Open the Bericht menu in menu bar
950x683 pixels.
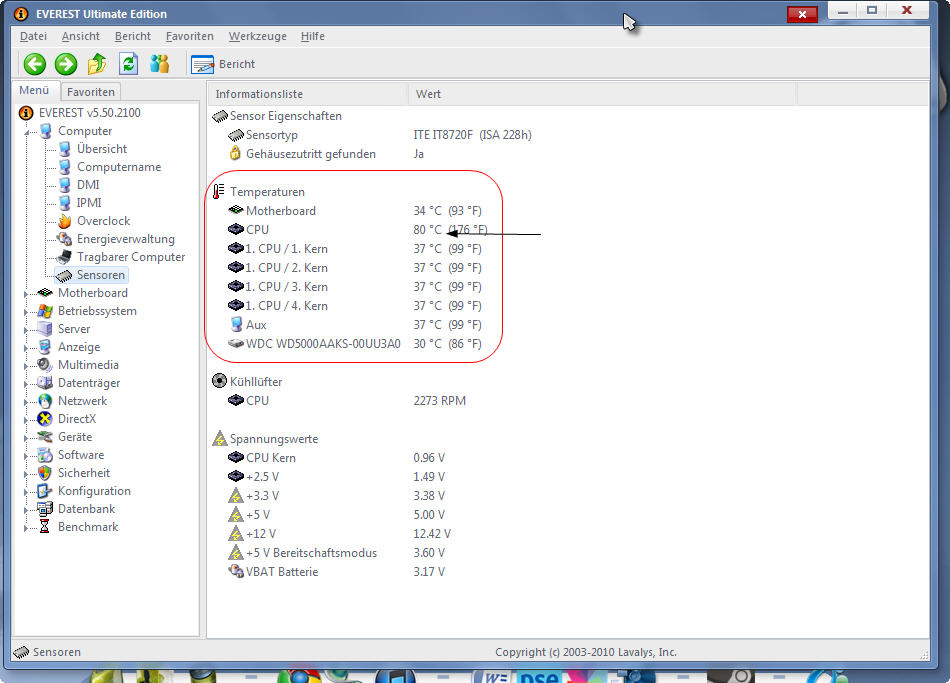133,36
